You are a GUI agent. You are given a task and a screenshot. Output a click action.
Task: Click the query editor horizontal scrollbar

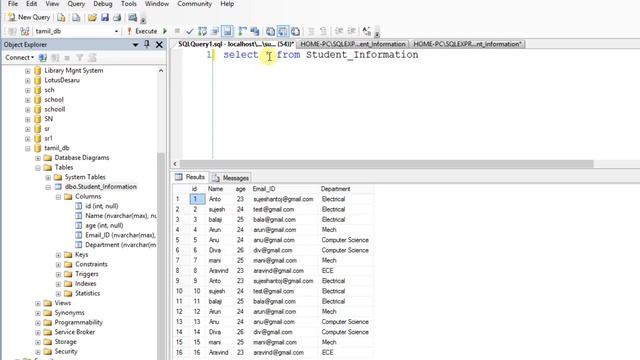[387, 164]
